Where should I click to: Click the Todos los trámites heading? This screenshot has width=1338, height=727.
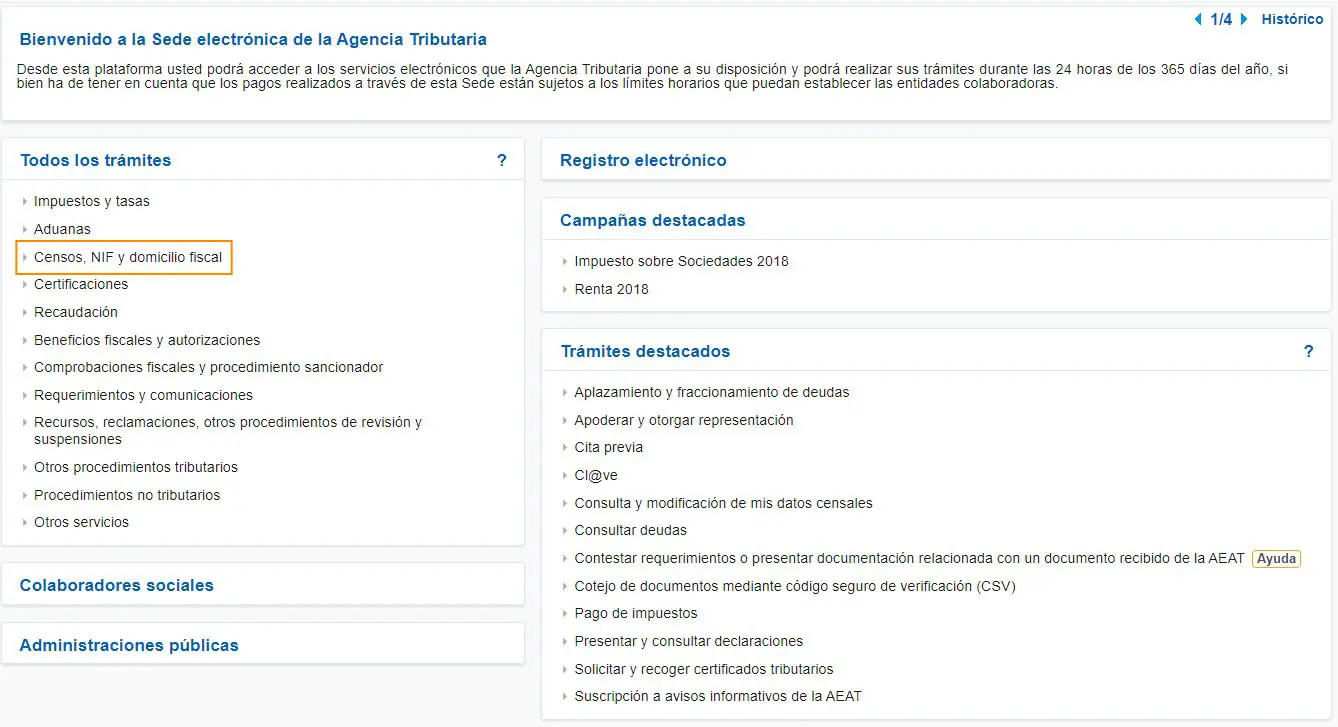coord(96,160)
